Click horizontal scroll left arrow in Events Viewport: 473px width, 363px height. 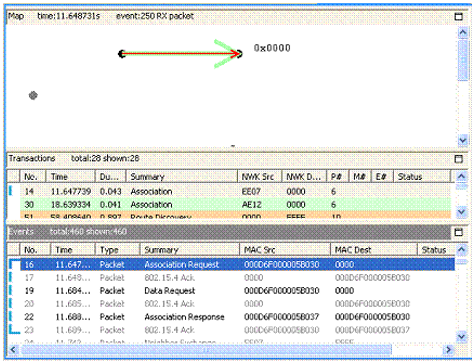point(13,350)
